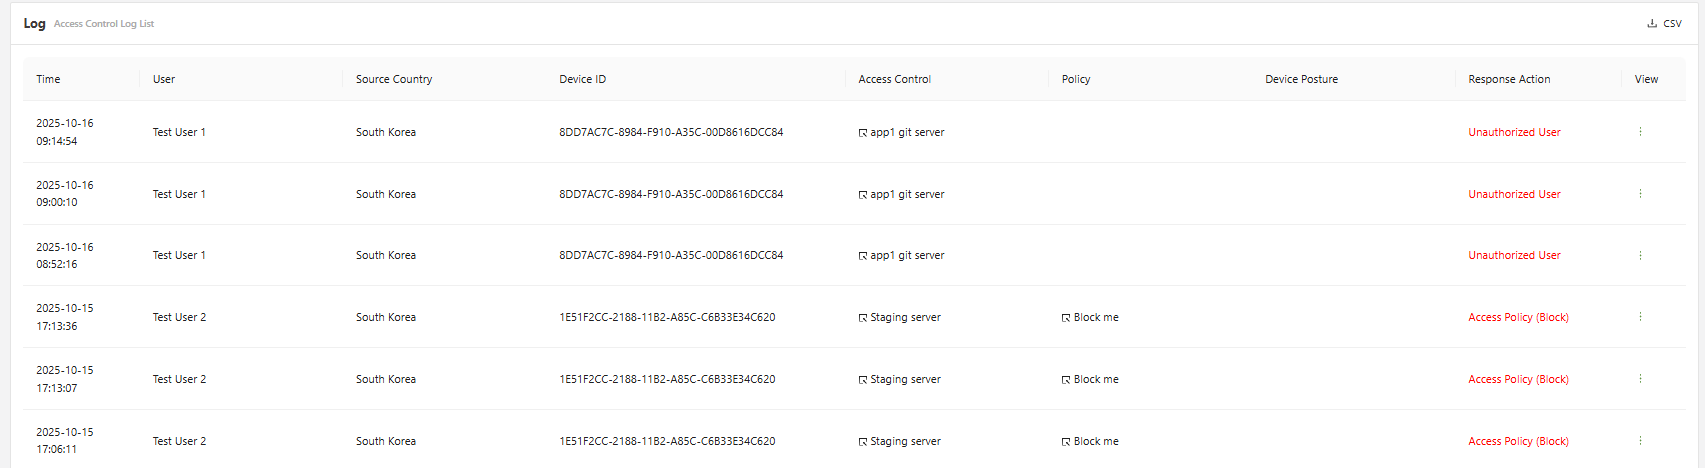Open view menu for 08:52:16 log entry
The image size is (1705, 468).
point(1640,255)
